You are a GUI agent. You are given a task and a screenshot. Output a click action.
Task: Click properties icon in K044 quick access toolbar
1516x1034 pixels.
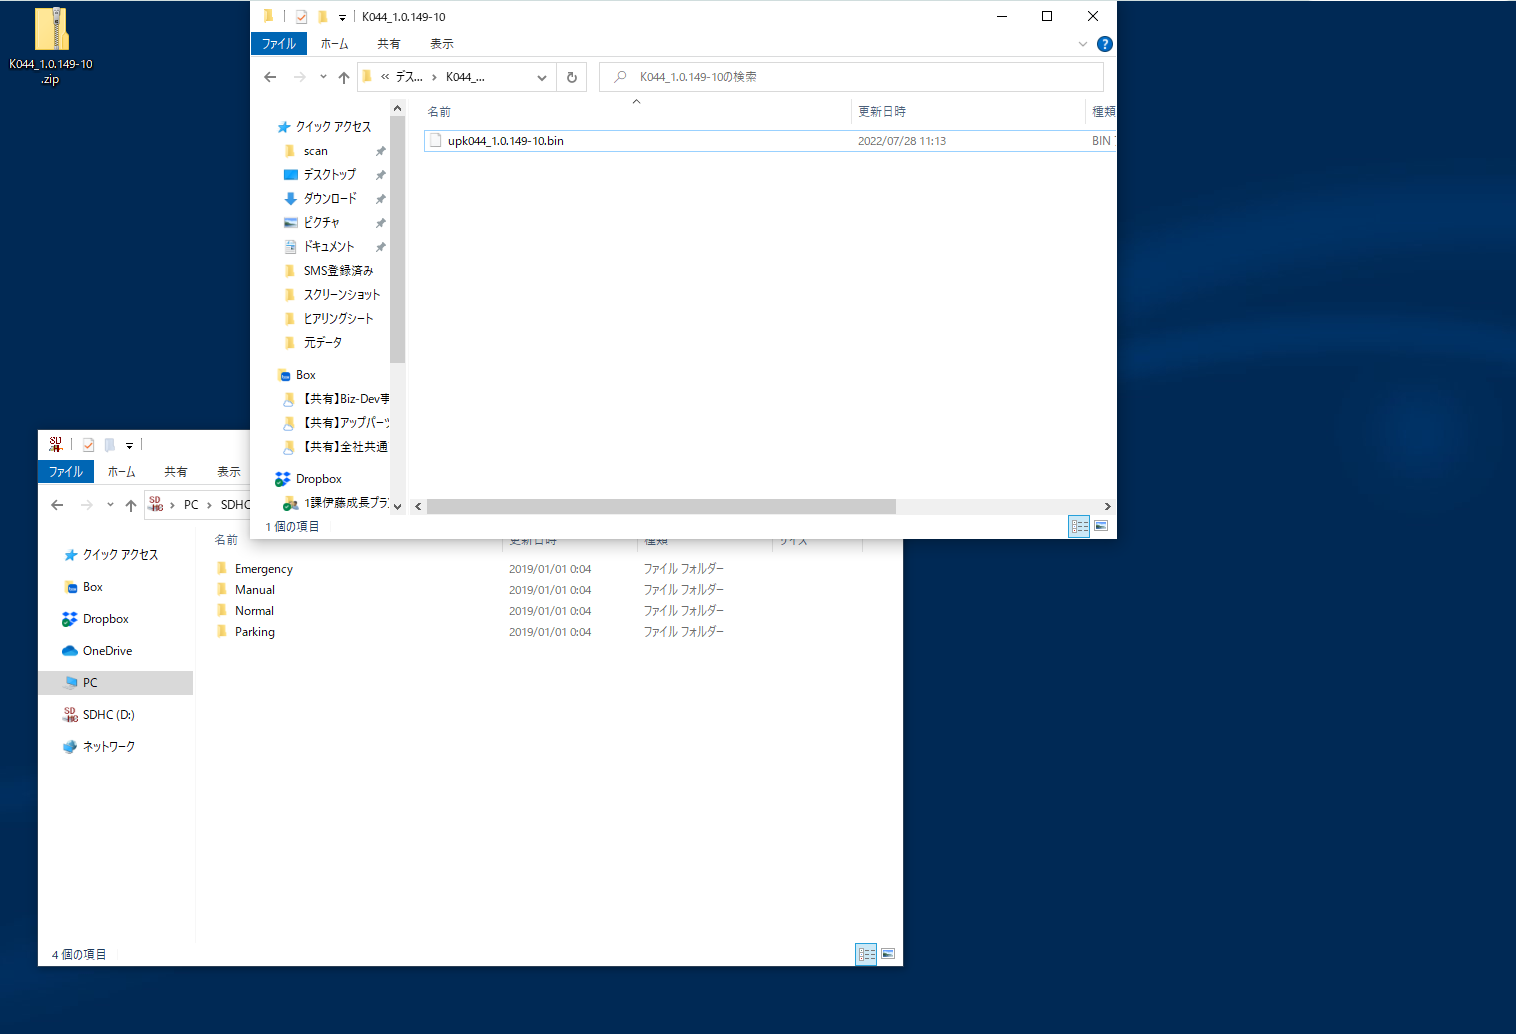301,17
